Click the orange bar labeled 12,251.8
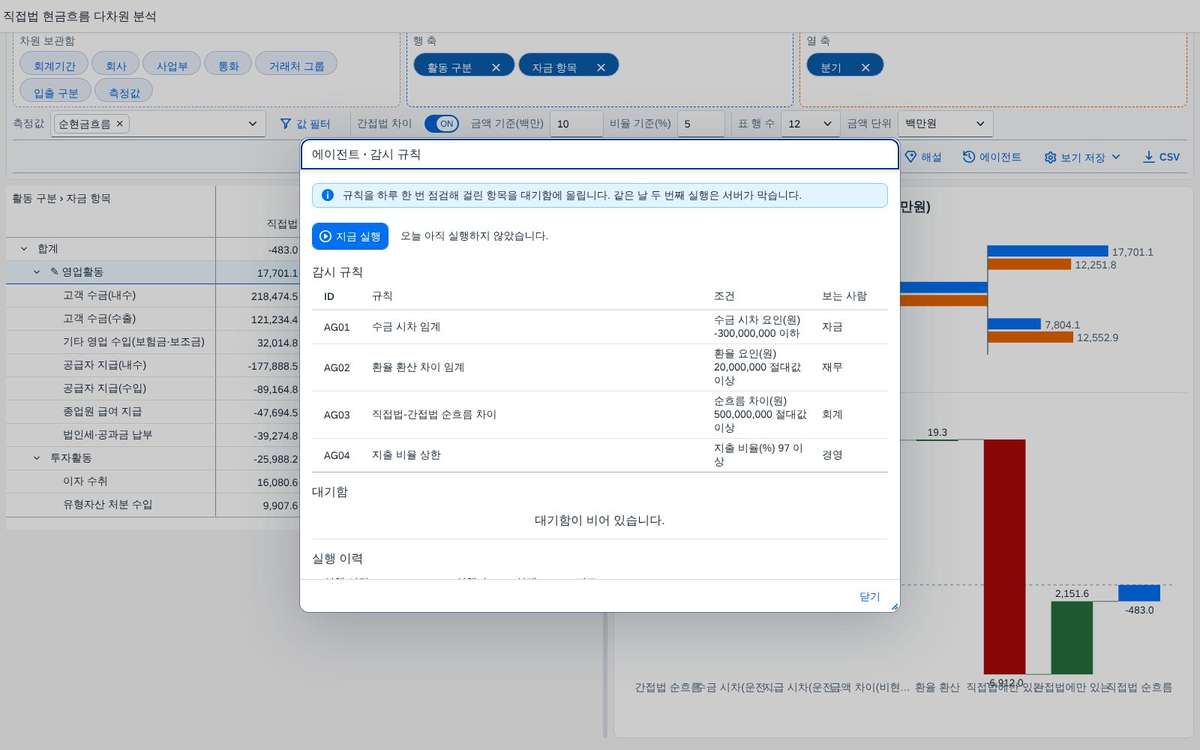This screenshot has width=1200, height=750. (1030, 264)
